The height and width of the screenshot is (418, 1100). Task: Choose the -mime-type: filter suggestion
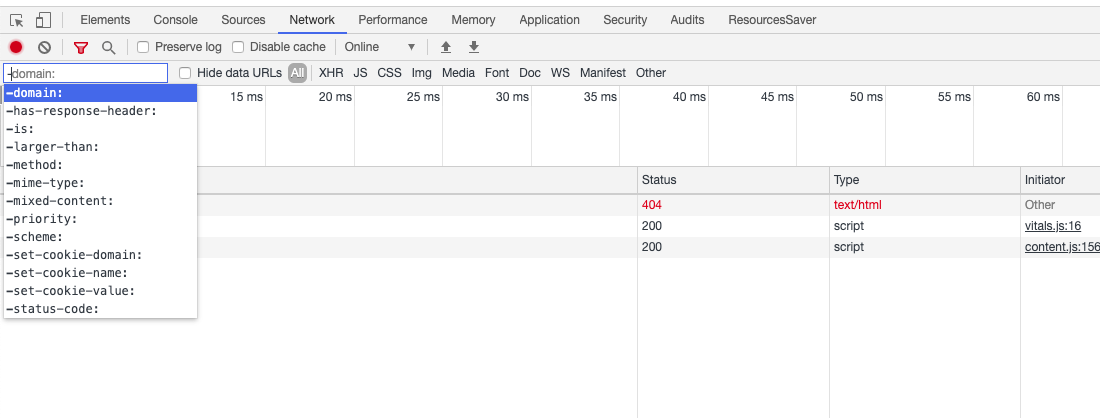45,183
